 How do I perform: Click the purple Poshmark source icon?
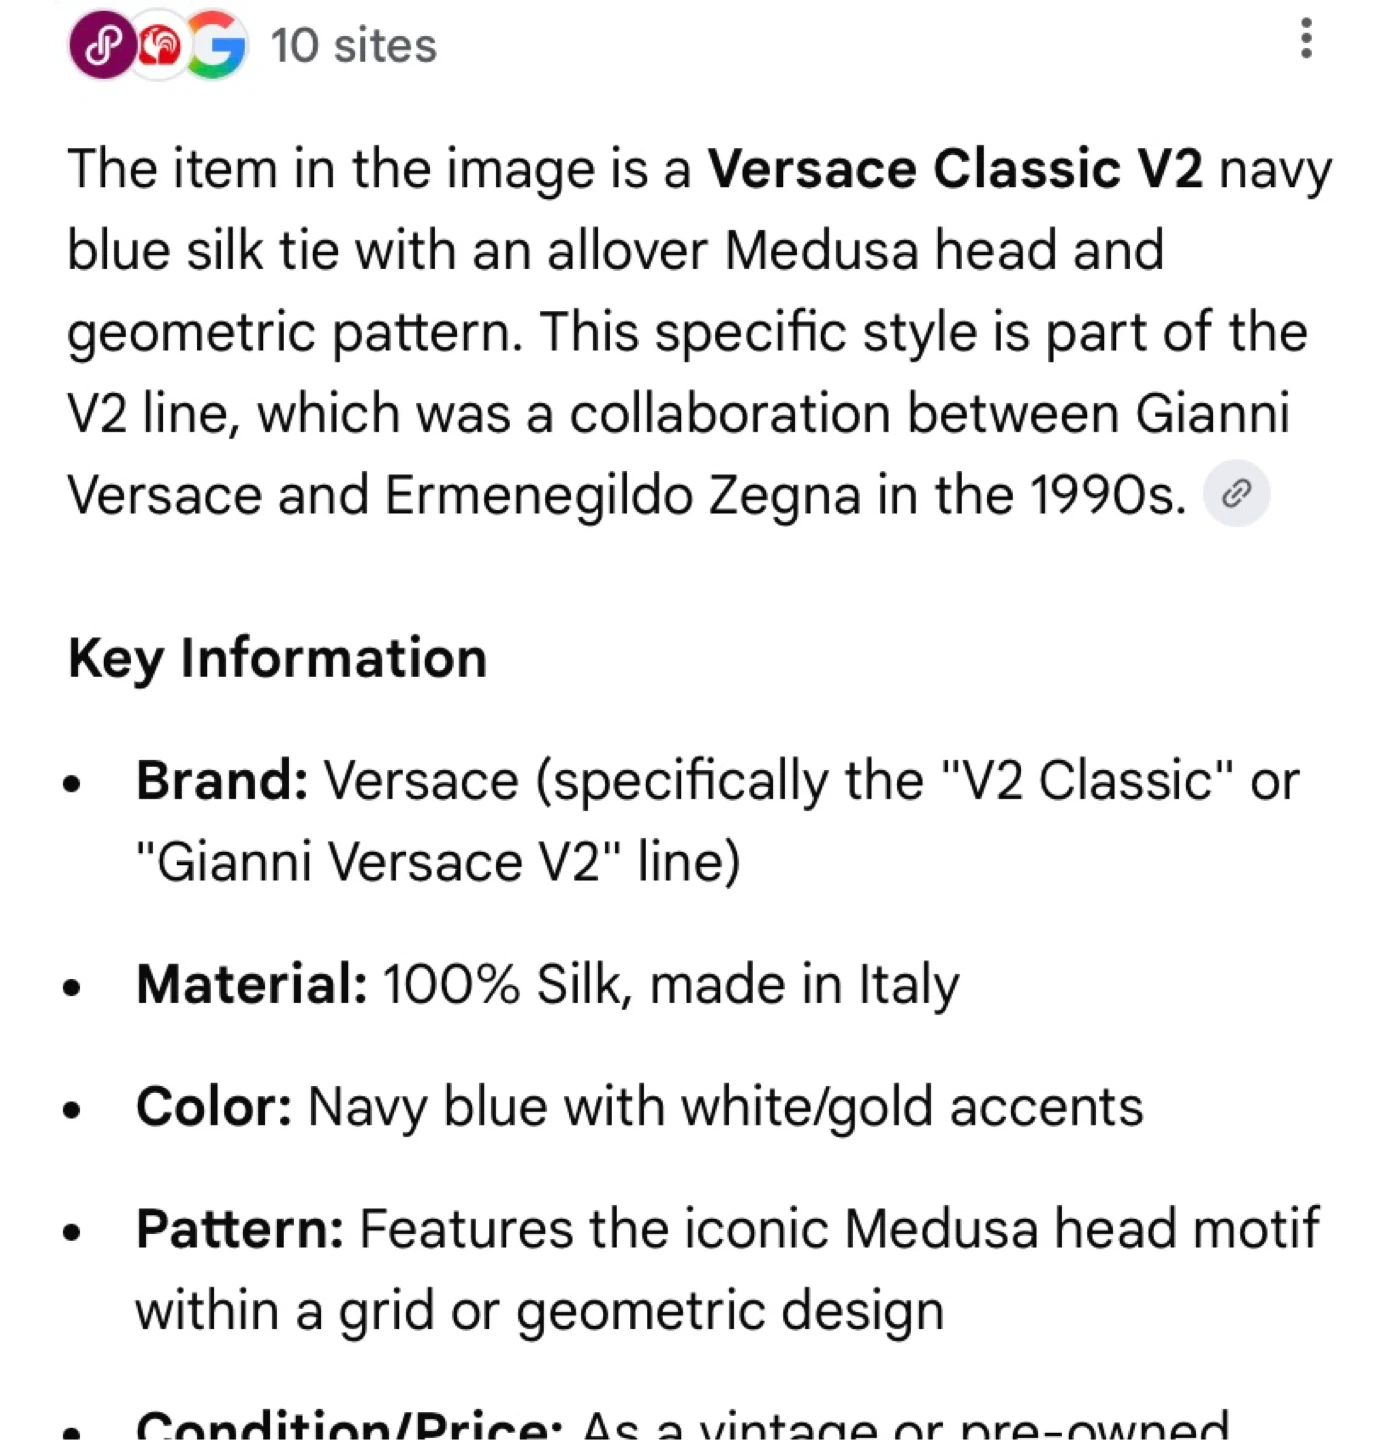click(x=101, y=46)
